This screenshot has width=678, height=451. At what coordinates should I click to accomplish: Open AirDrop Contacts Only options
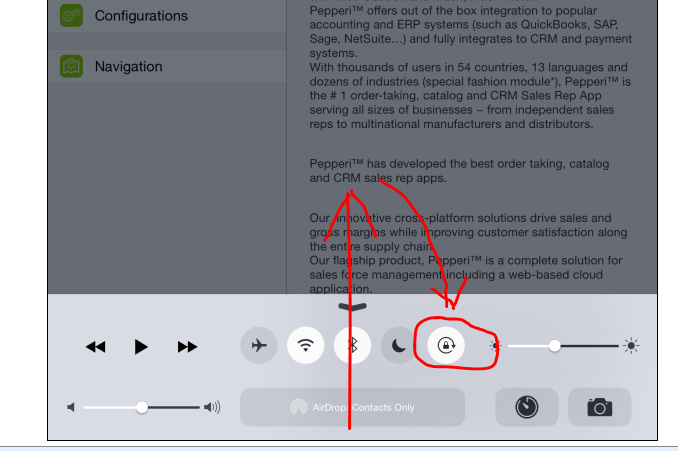(352, 407)
